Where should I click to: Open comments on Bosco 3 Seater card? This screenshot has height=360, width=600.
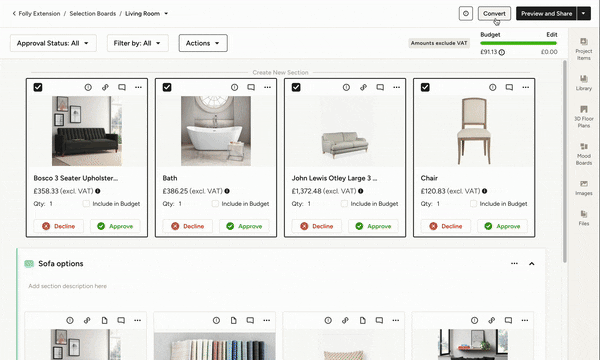[x=122, y=87]
